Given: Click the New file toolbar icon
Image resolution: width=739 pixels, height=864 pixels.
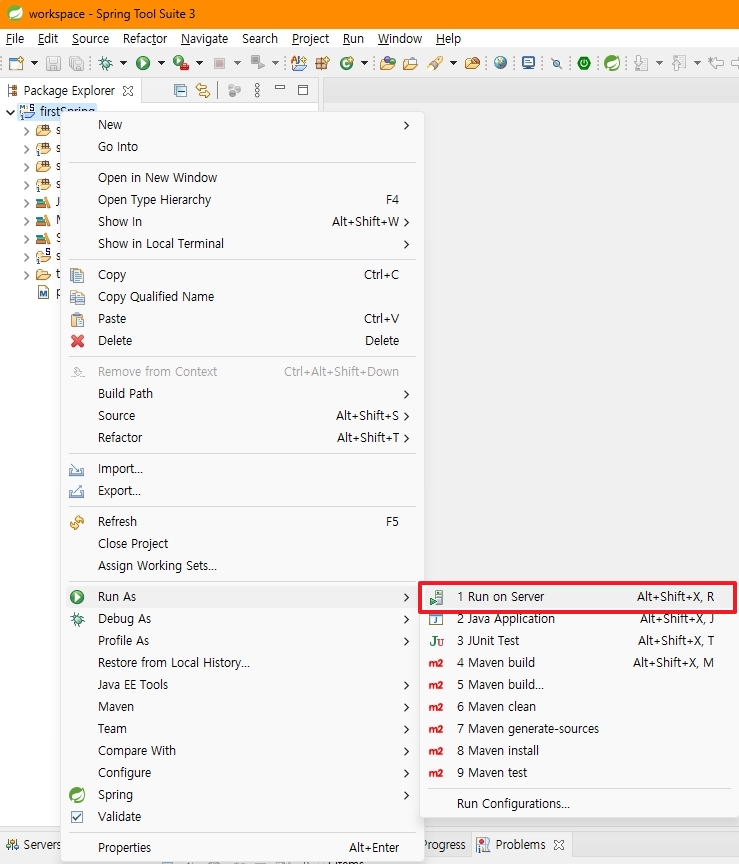Looking at the screenshot, I should (16, 63).
